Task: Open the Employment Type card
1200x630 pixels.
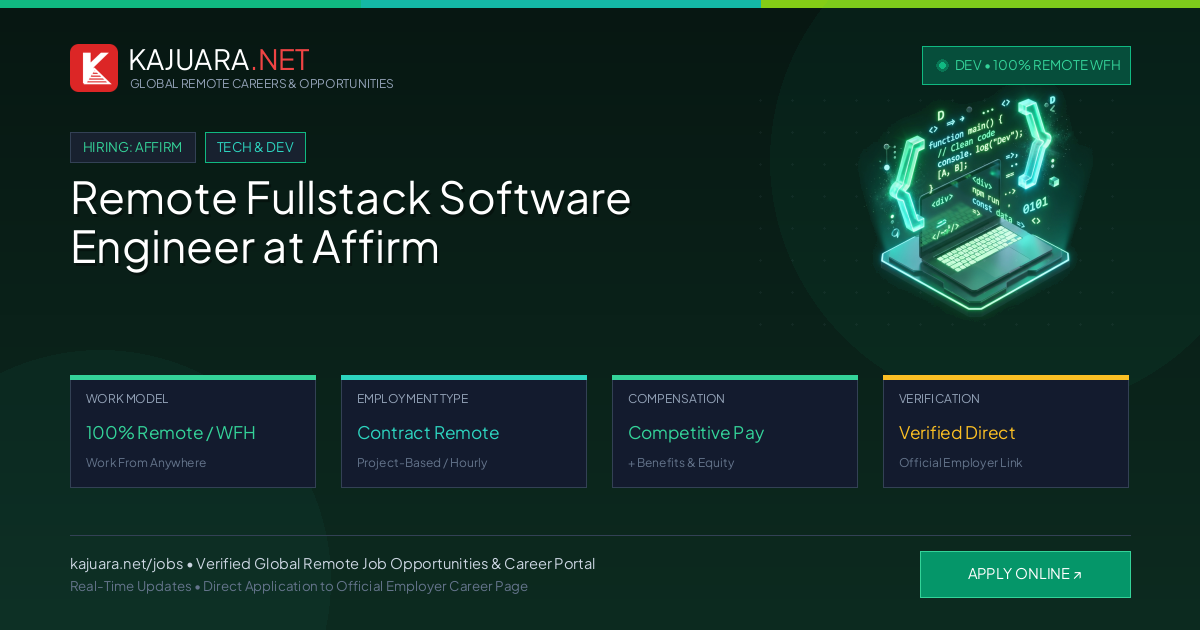Action: tap(464, 431)
